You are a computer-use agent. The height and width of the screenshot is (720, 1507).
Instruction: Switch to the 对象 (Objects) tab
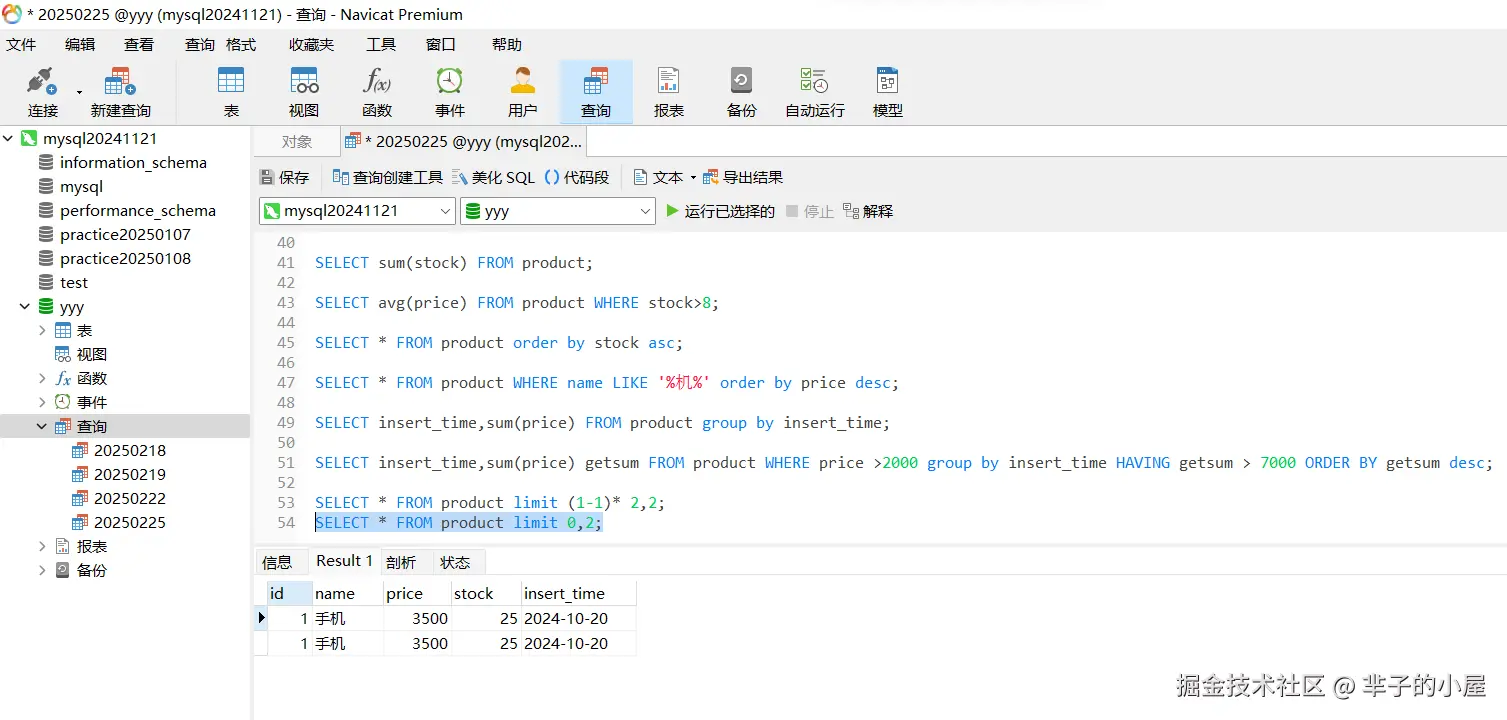pos(297,141)
